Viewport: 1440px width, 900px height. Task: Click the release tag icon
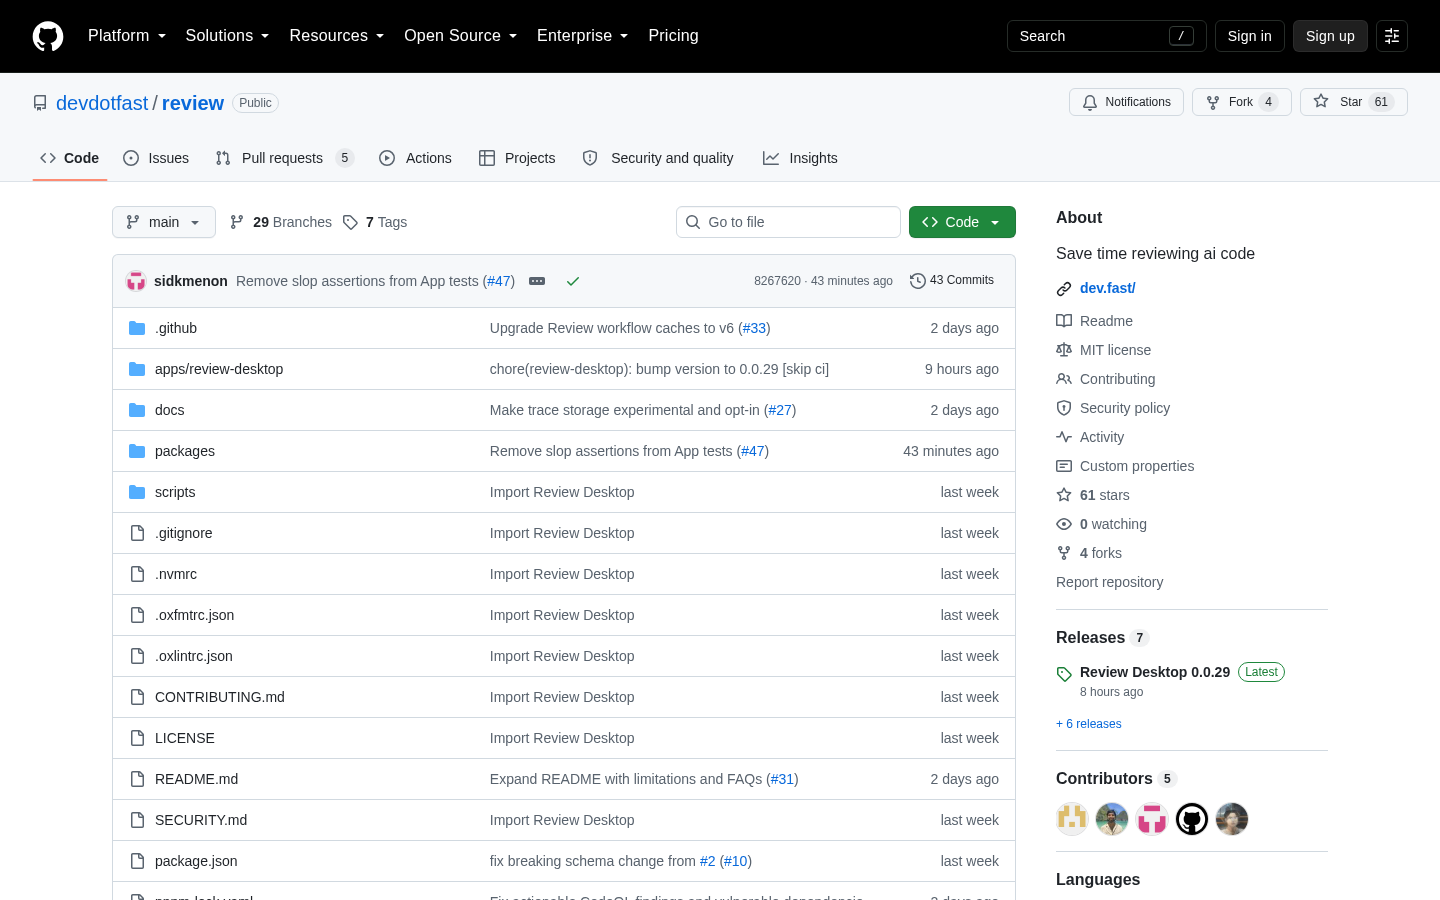point(1064,674)
